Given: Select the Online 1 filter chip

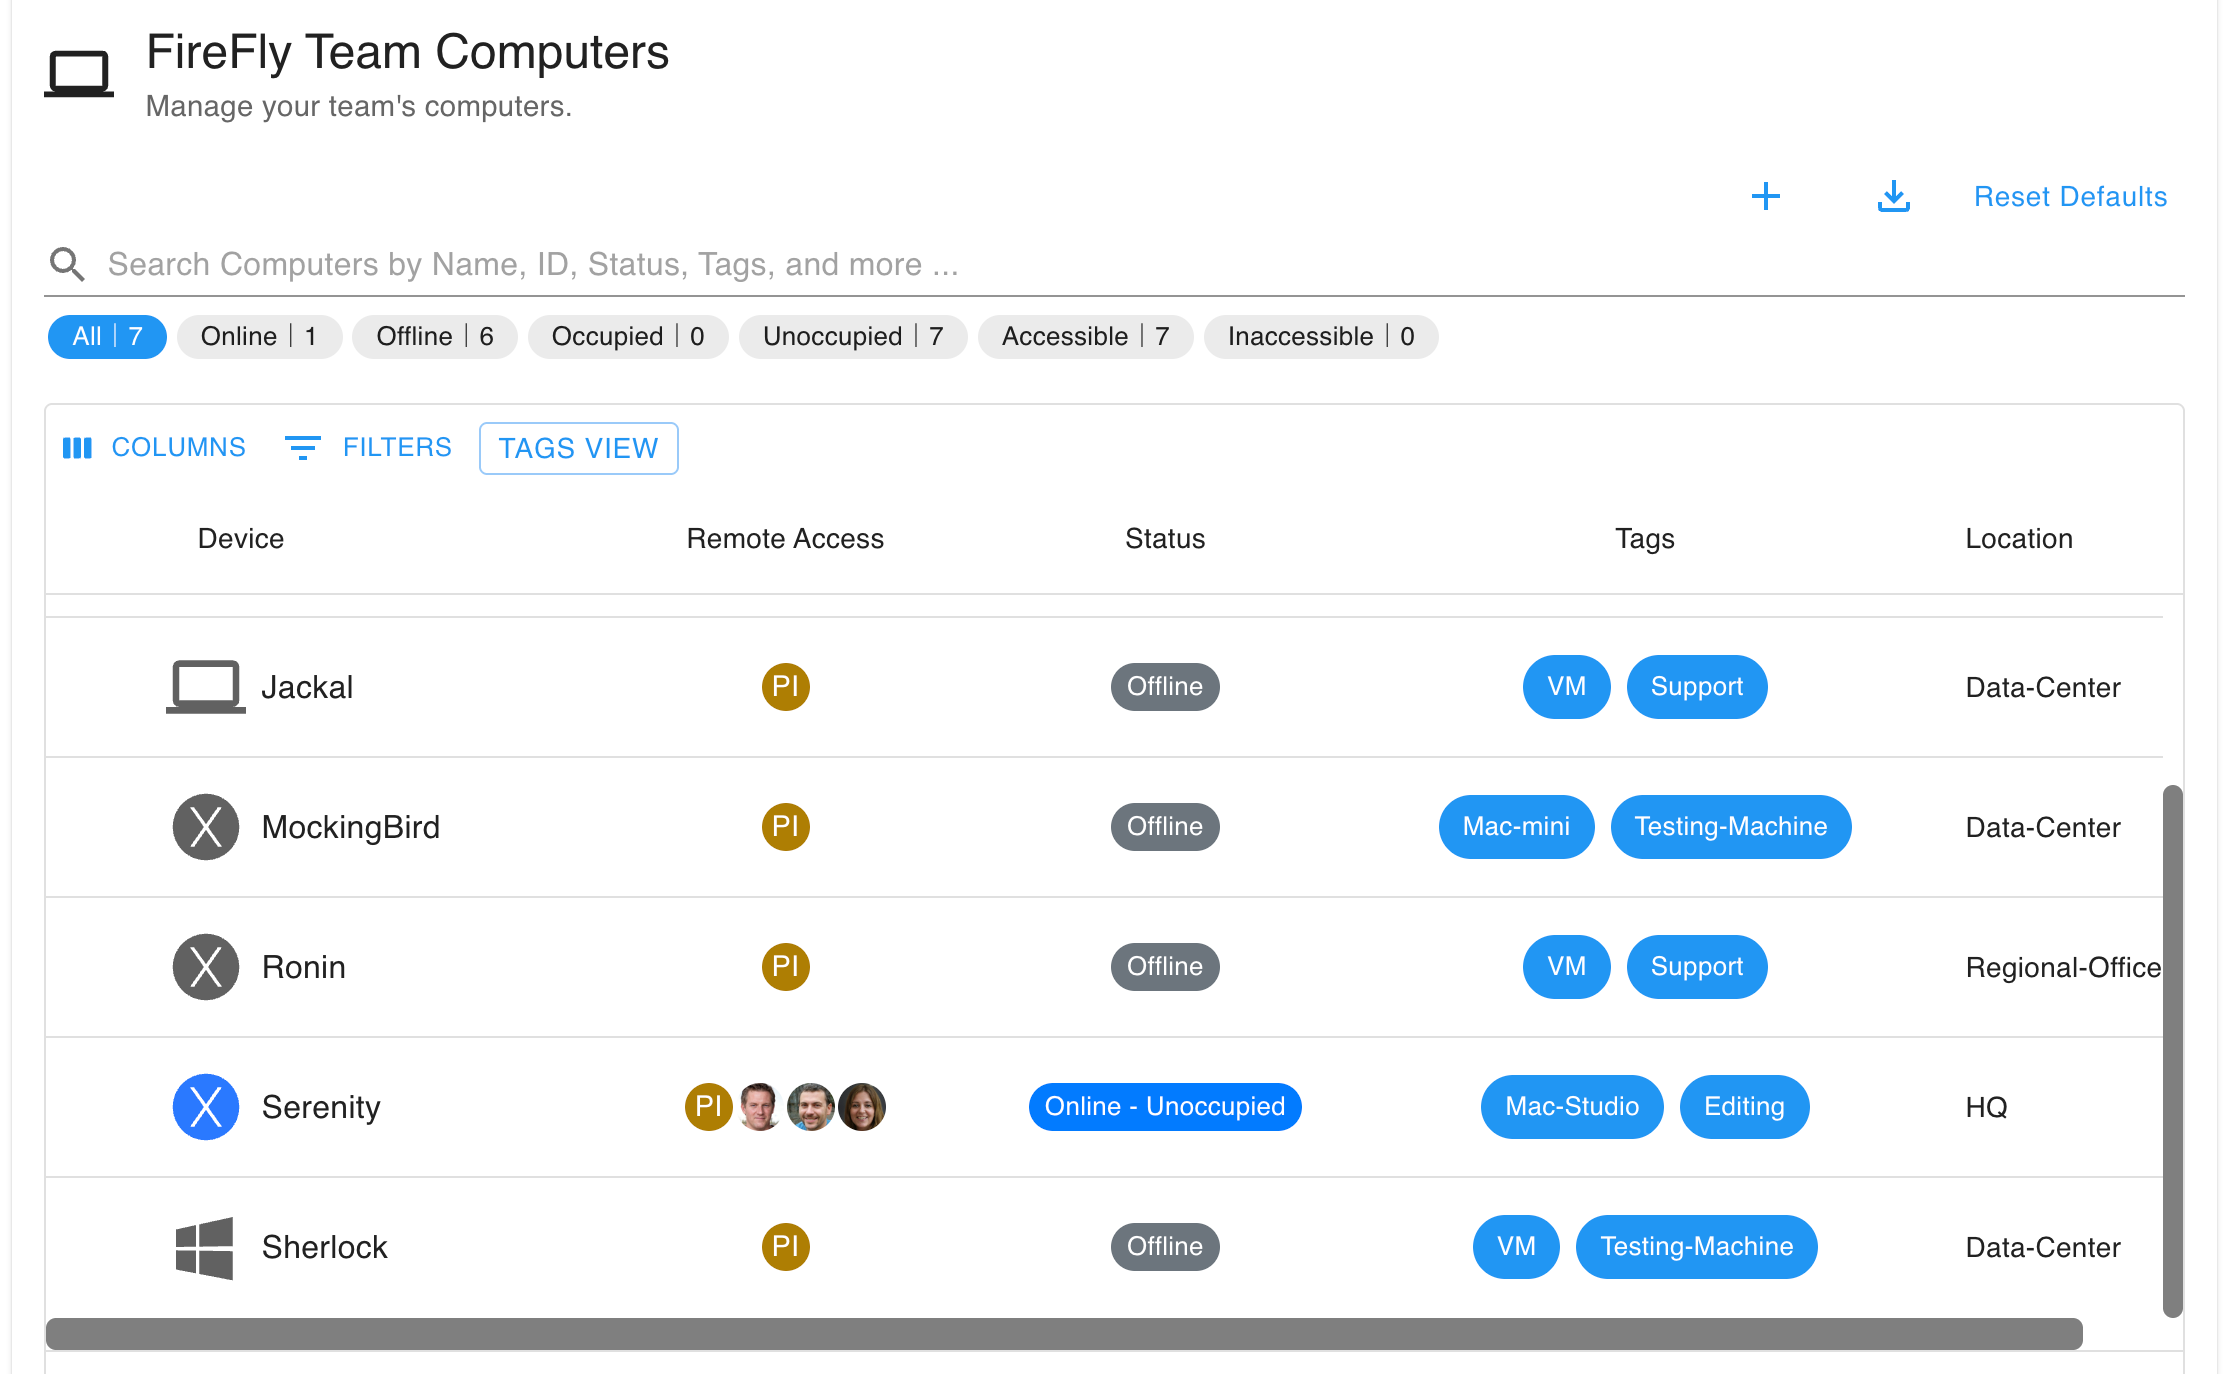Looking at the screenshot, I should coord(259,337).
